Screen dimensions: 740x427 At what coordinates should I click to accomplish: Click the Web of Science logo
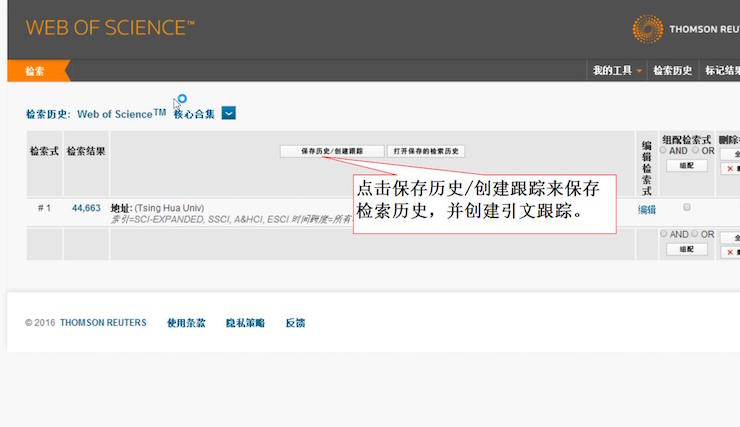(x=109, y=27)
